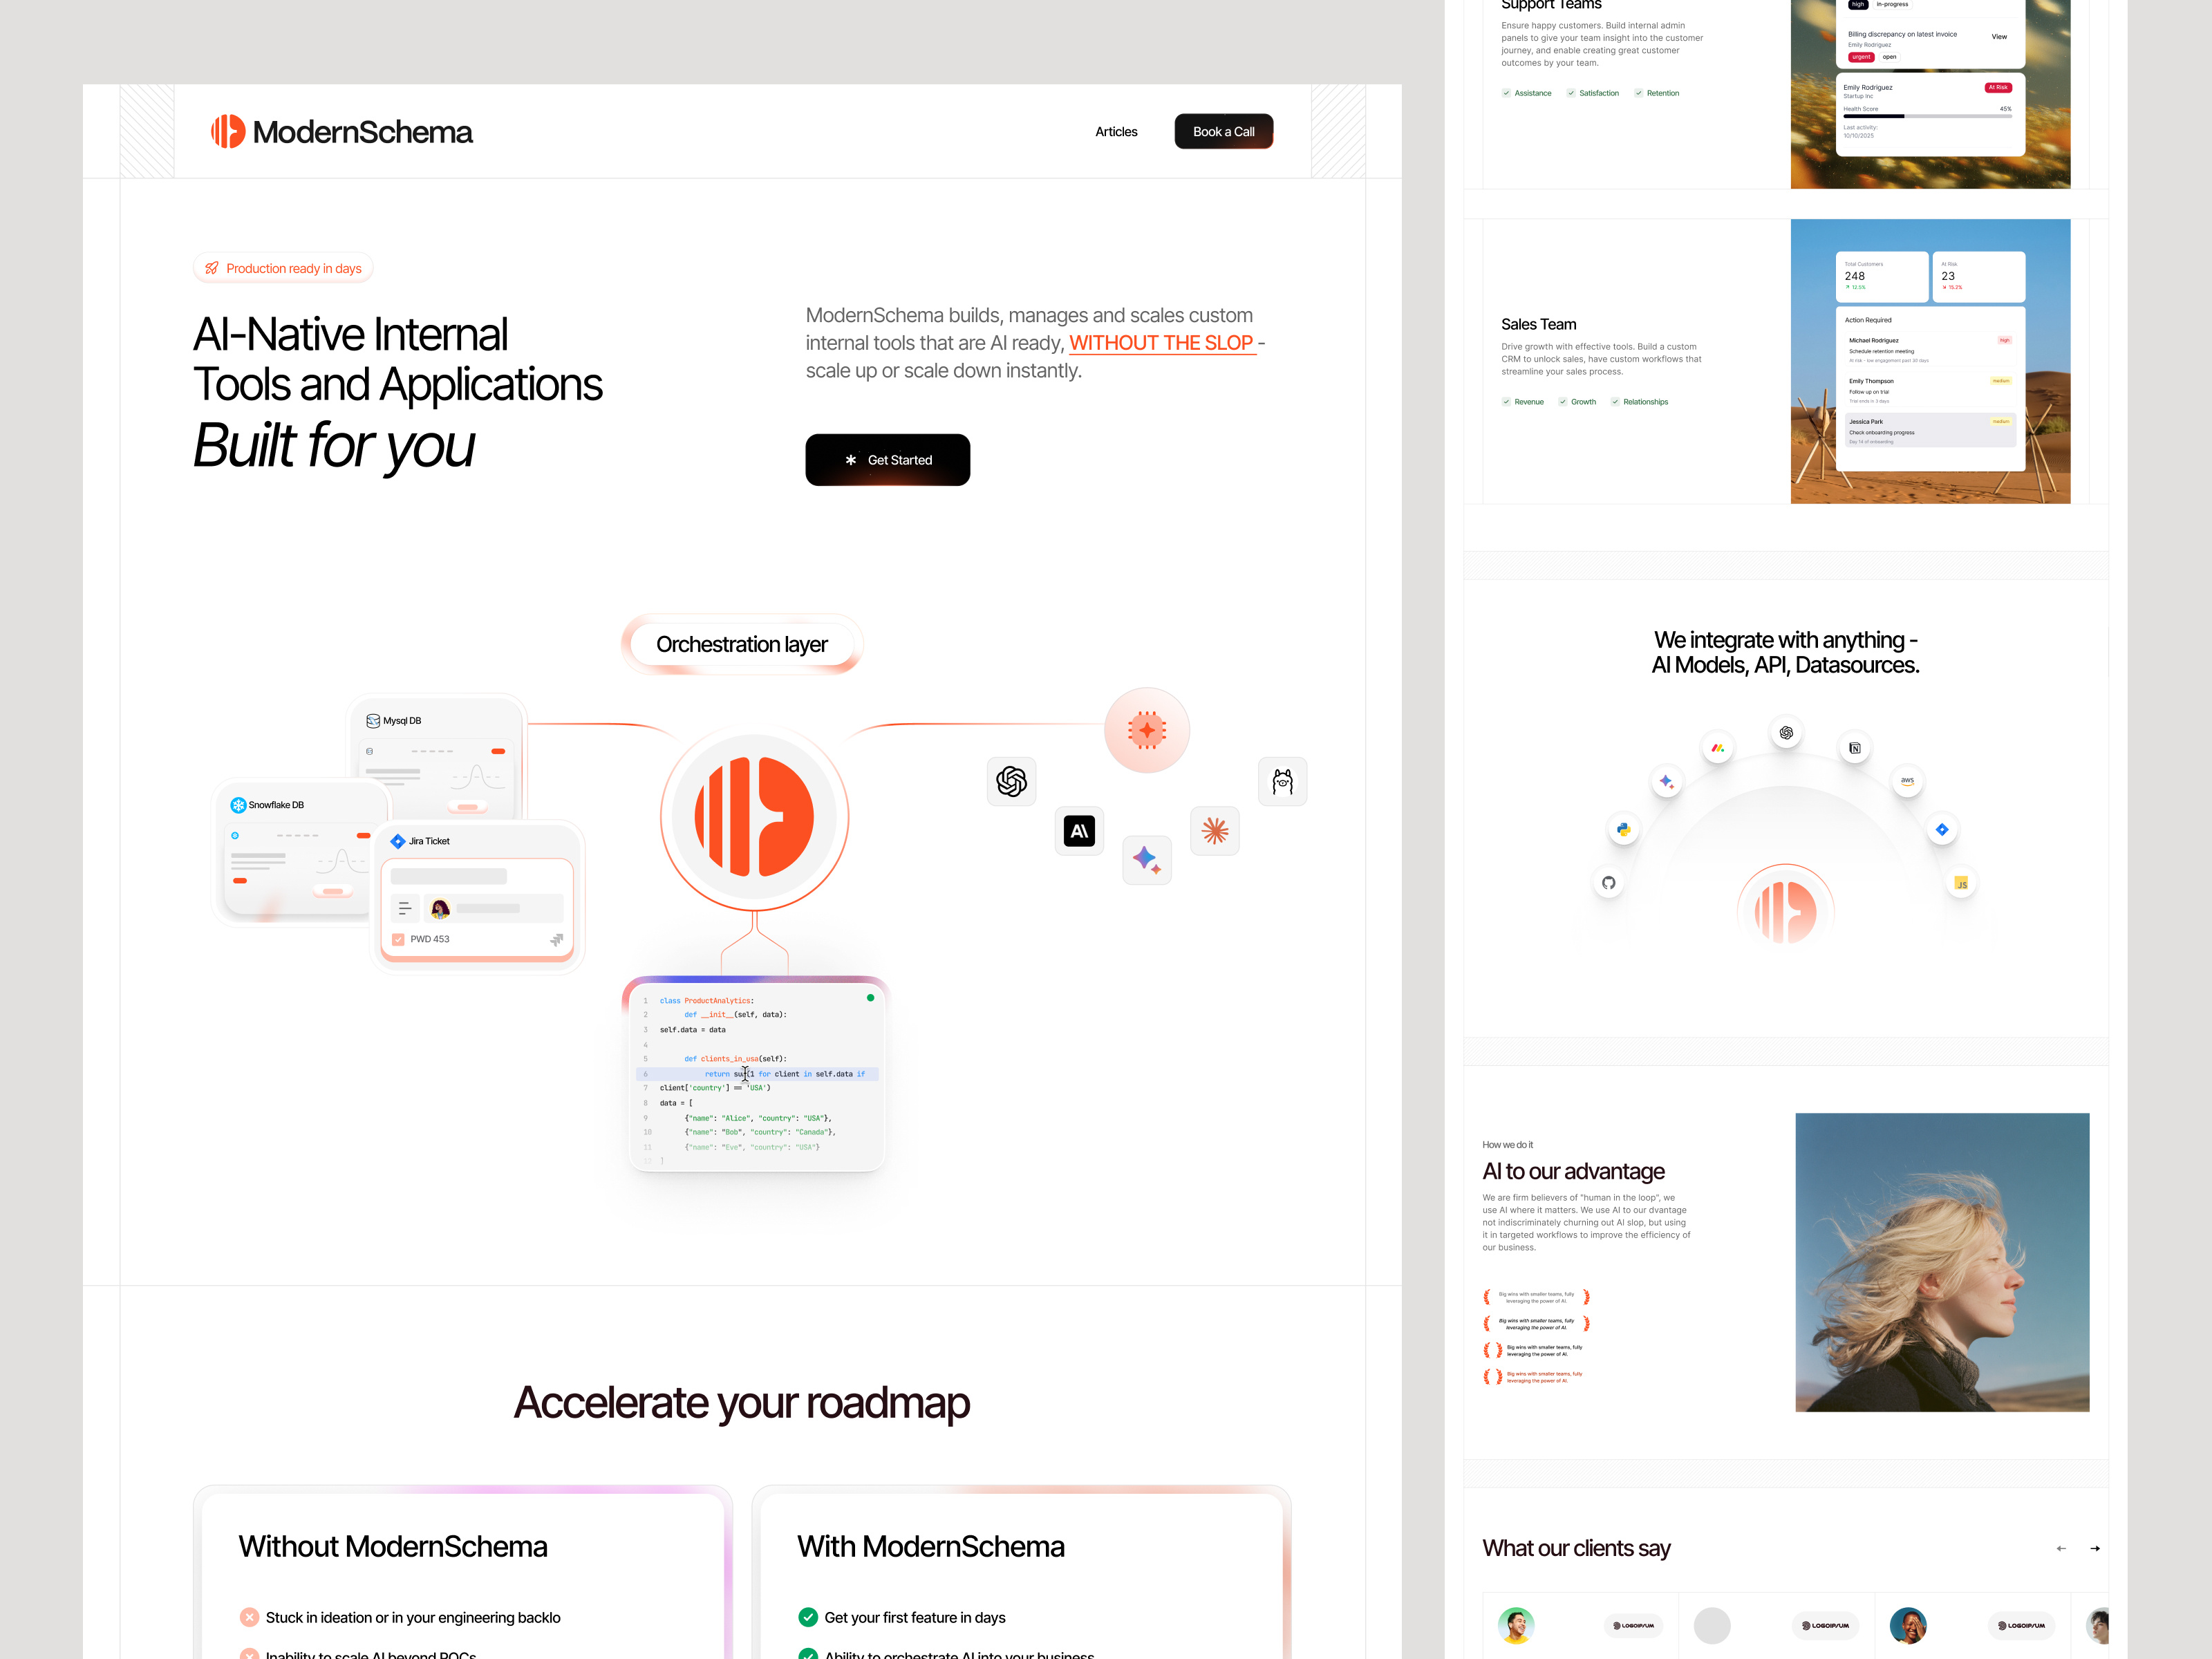Click the monday.com icon in the integrations arc
This screenshot has width=2212, height=1659.
(x=1717, y=747)
